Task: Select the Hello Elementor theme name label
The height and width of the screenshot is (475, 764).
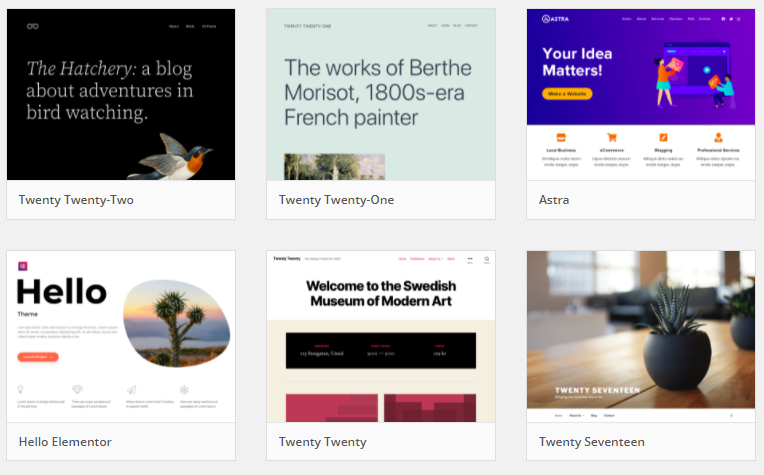Action: [65, 442]
